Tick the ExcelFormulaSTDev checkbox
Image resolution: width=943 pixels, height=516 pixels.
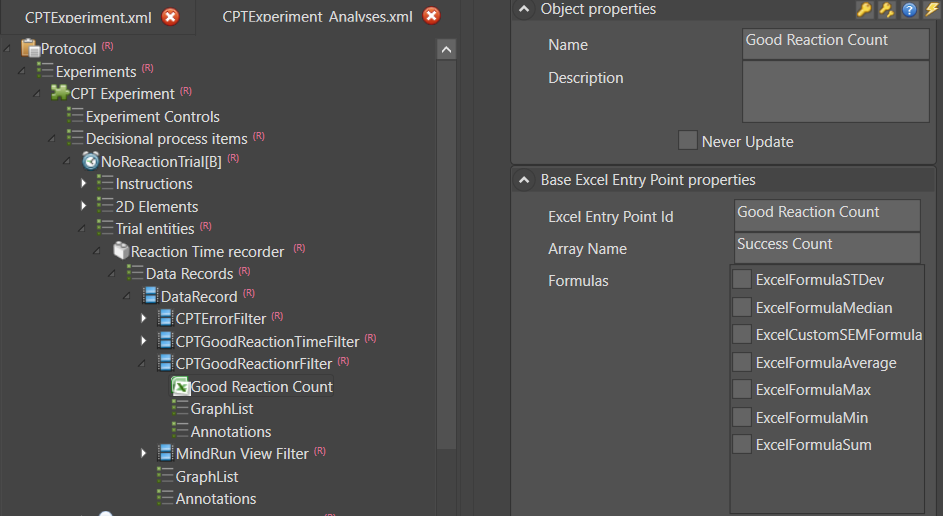coord(742,279)
